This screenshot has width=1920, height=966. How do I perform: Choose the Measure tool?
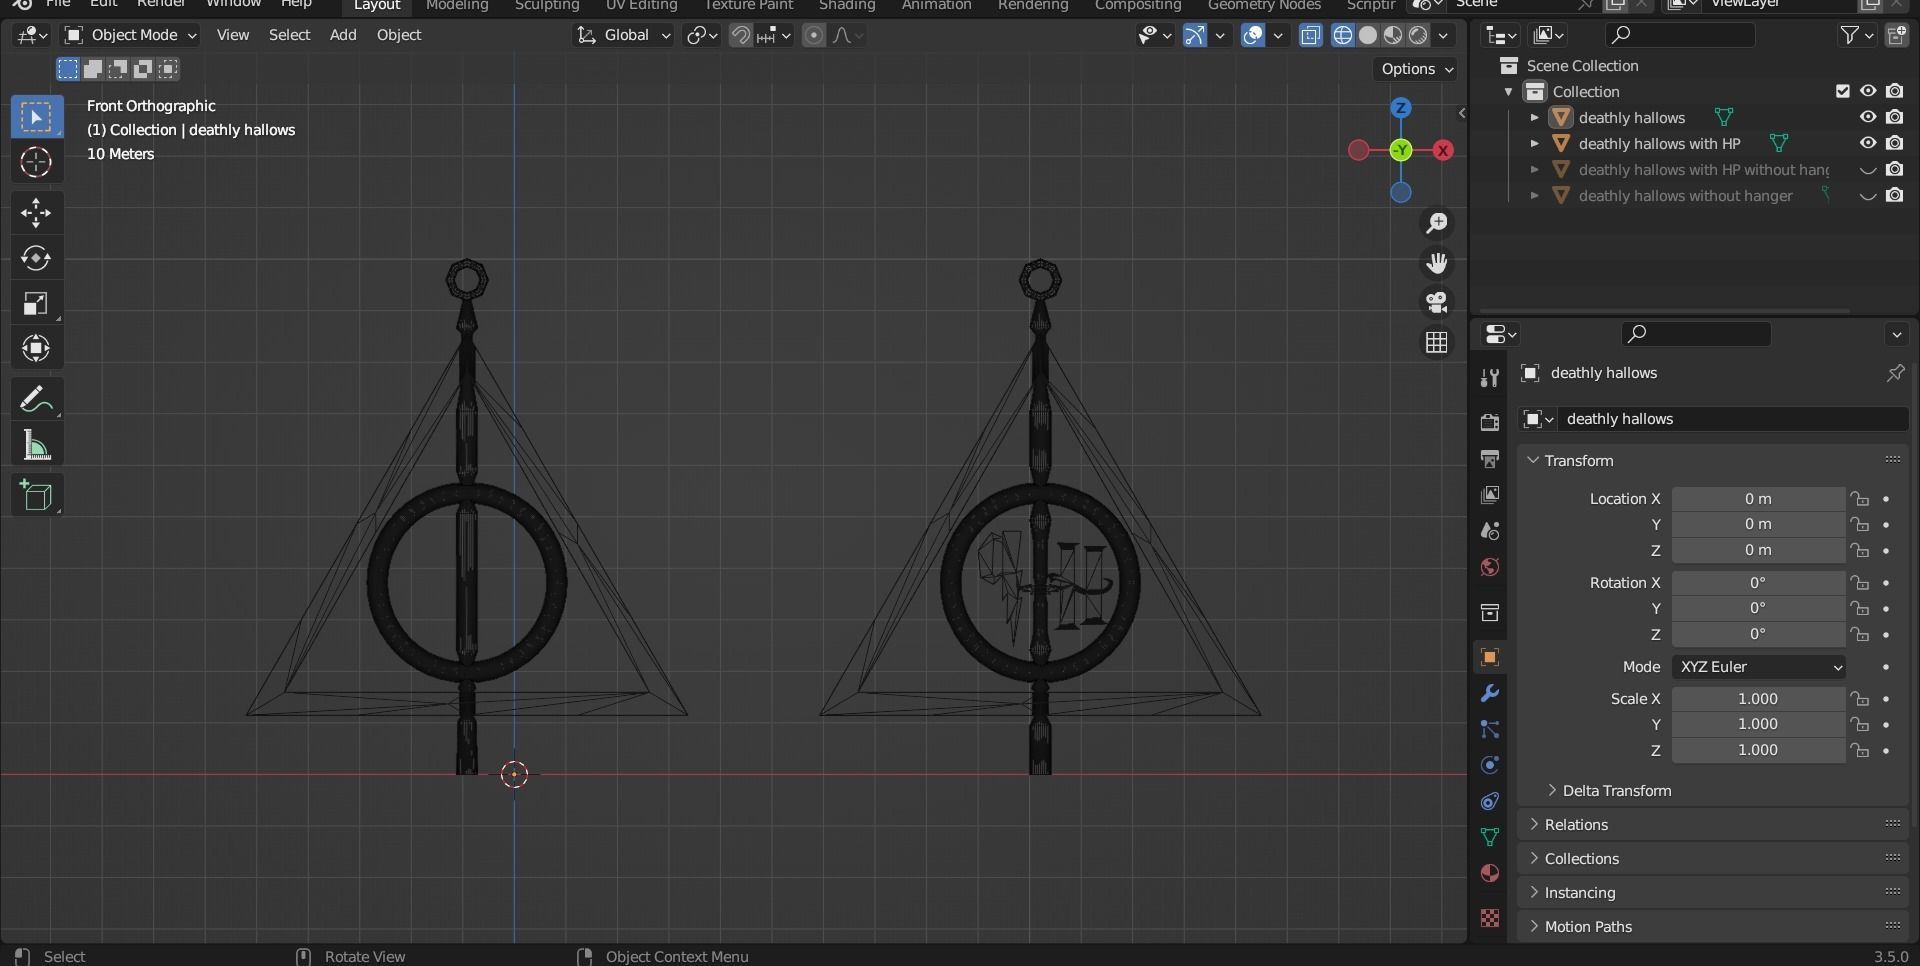click(37, 446)
